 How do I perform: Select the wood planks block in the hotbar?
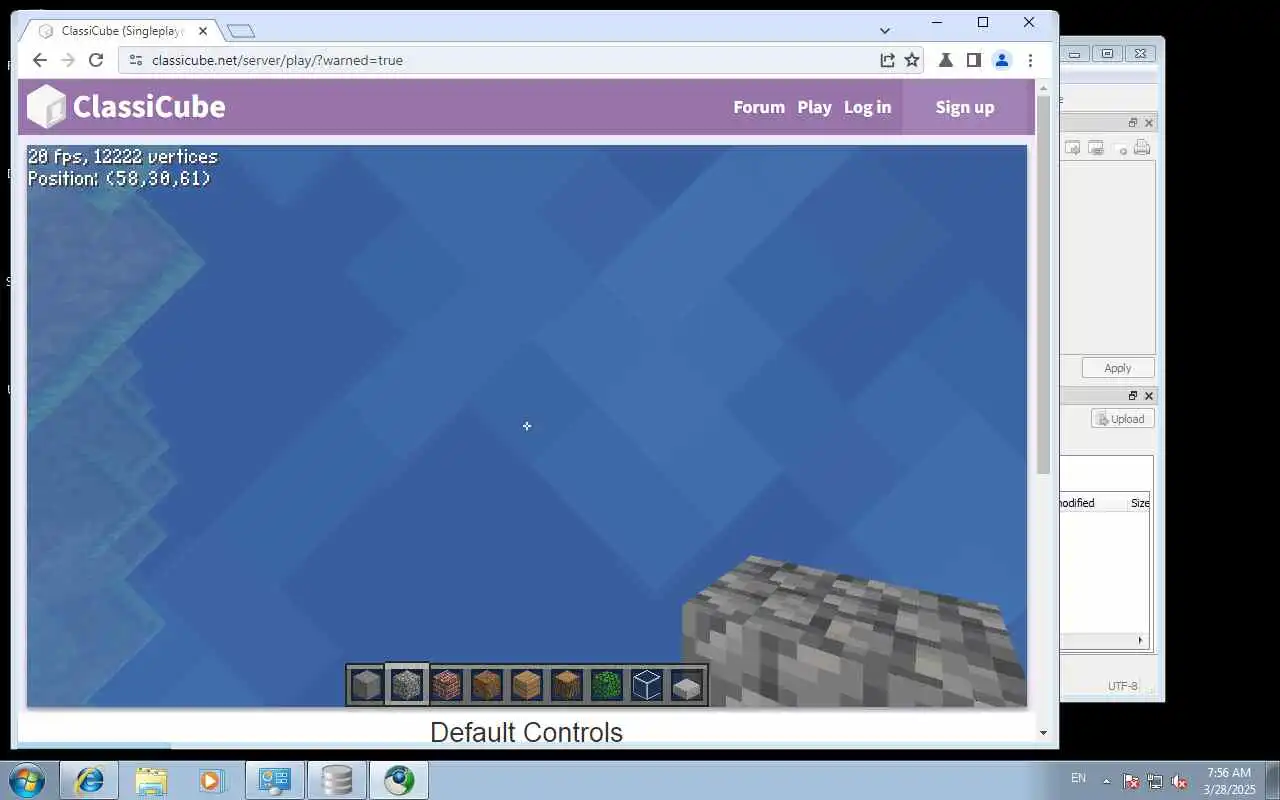point(527,685)
